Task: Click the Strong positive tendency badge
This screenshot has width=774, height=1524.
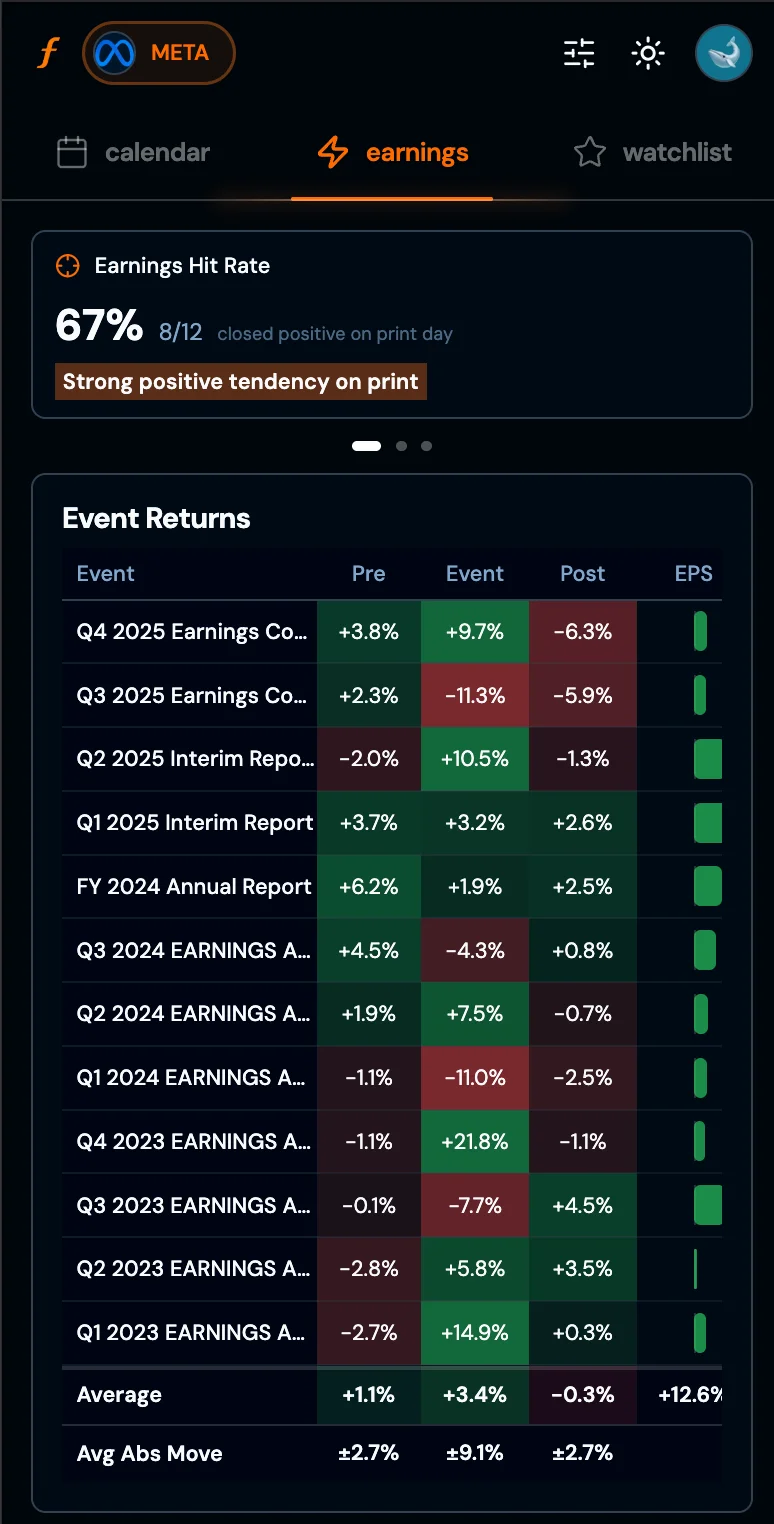Action: pos(240,381)
